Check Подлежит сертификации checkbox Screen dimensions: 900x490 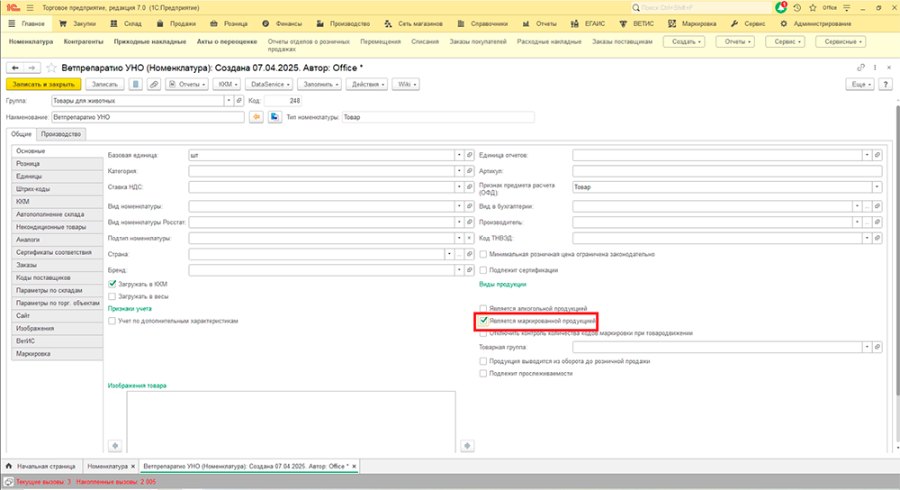[x=483, y=270]
